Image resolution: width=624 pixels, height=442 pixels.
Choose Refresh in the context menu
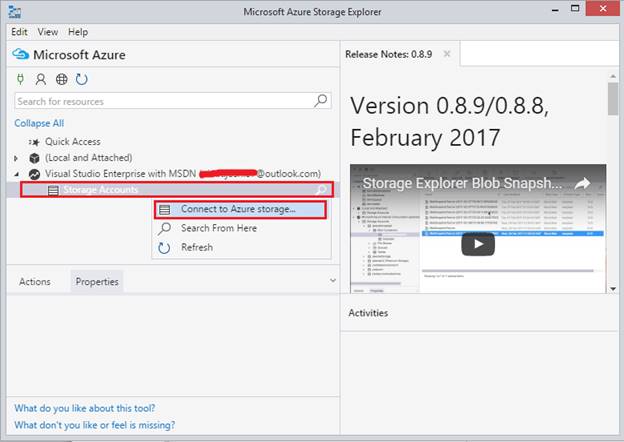(x=242, y=247)
